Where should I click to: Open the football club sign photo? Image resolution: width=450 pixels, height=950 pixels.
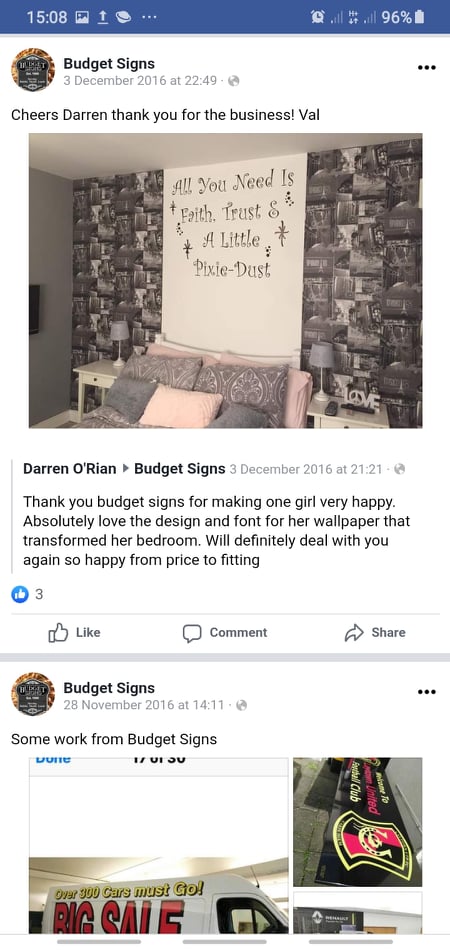[x=358, y=822]
